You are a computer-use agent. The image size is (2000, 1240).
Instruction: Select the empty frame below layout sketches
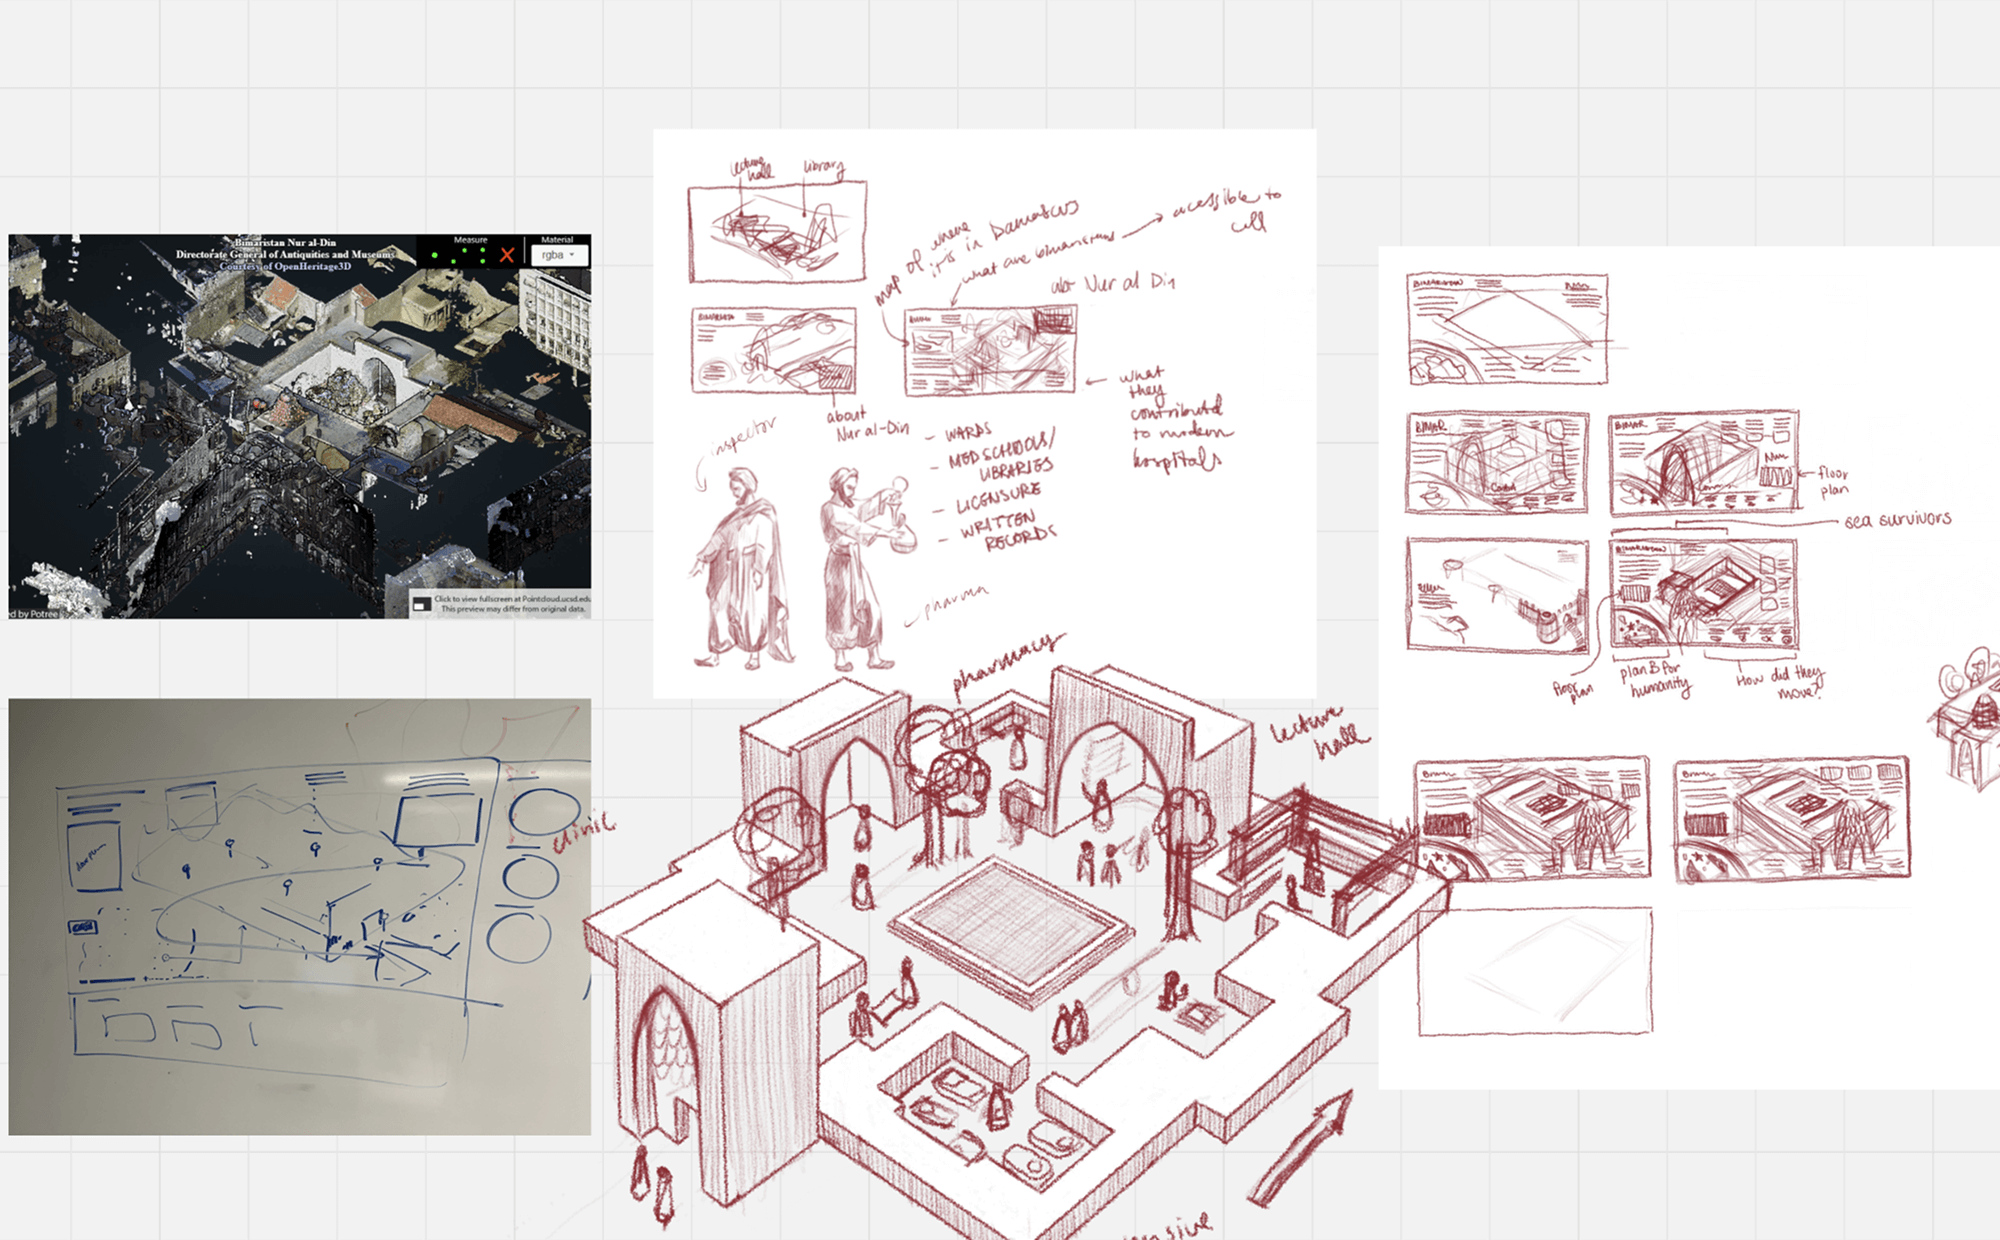[x=1534, y=970]
